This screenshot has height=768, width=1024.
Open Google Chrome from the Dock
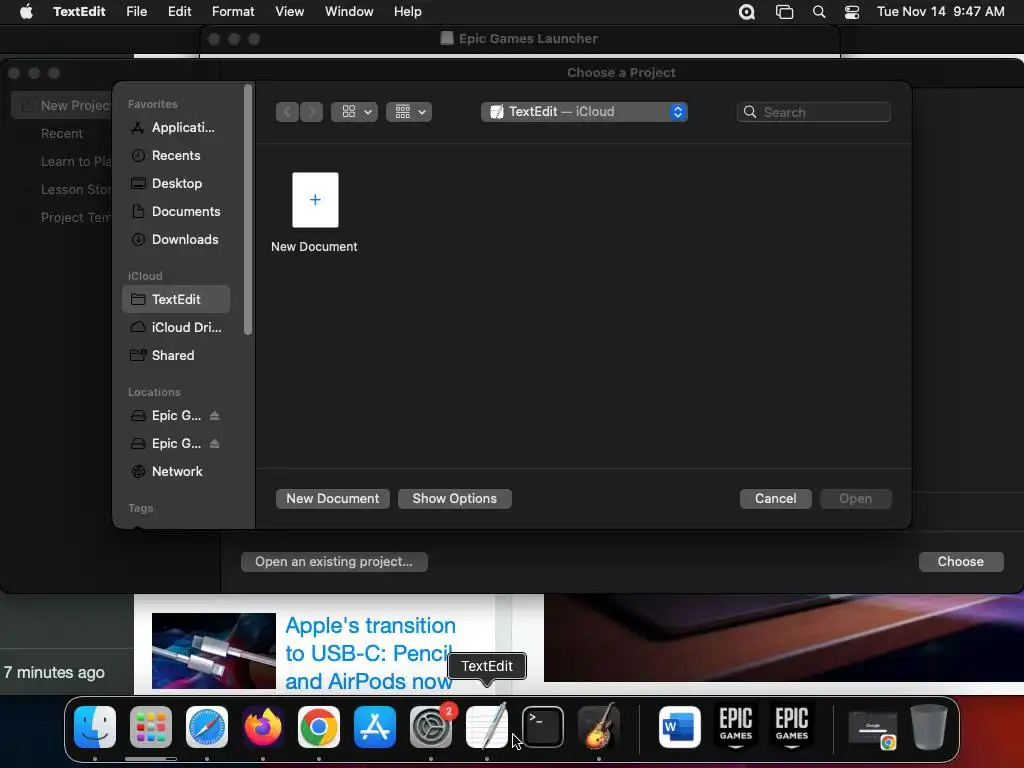[319, 727]
